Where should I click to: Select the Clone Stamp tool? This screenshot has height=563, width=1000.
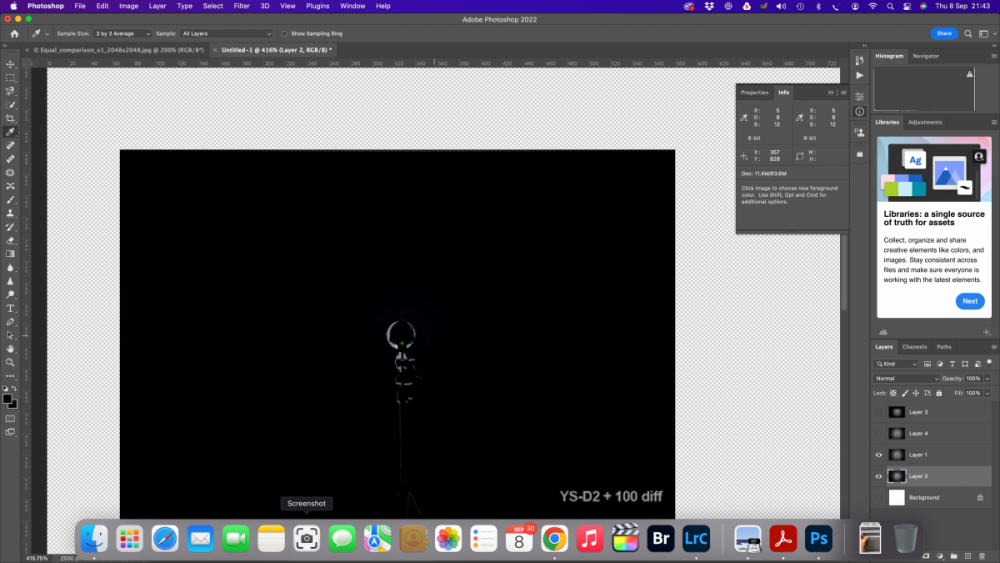(10, 213)
